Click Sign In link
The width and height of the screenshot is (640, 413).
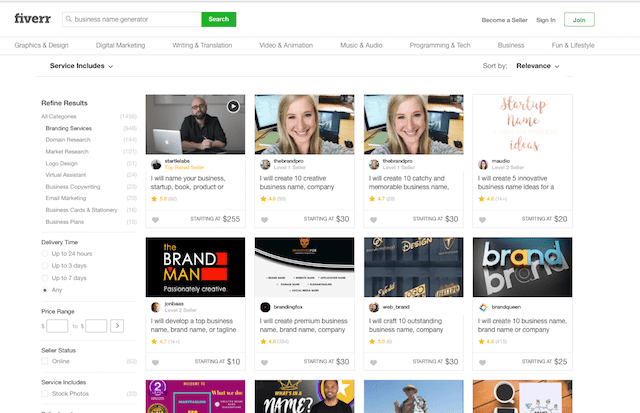(x=546, y=20)
